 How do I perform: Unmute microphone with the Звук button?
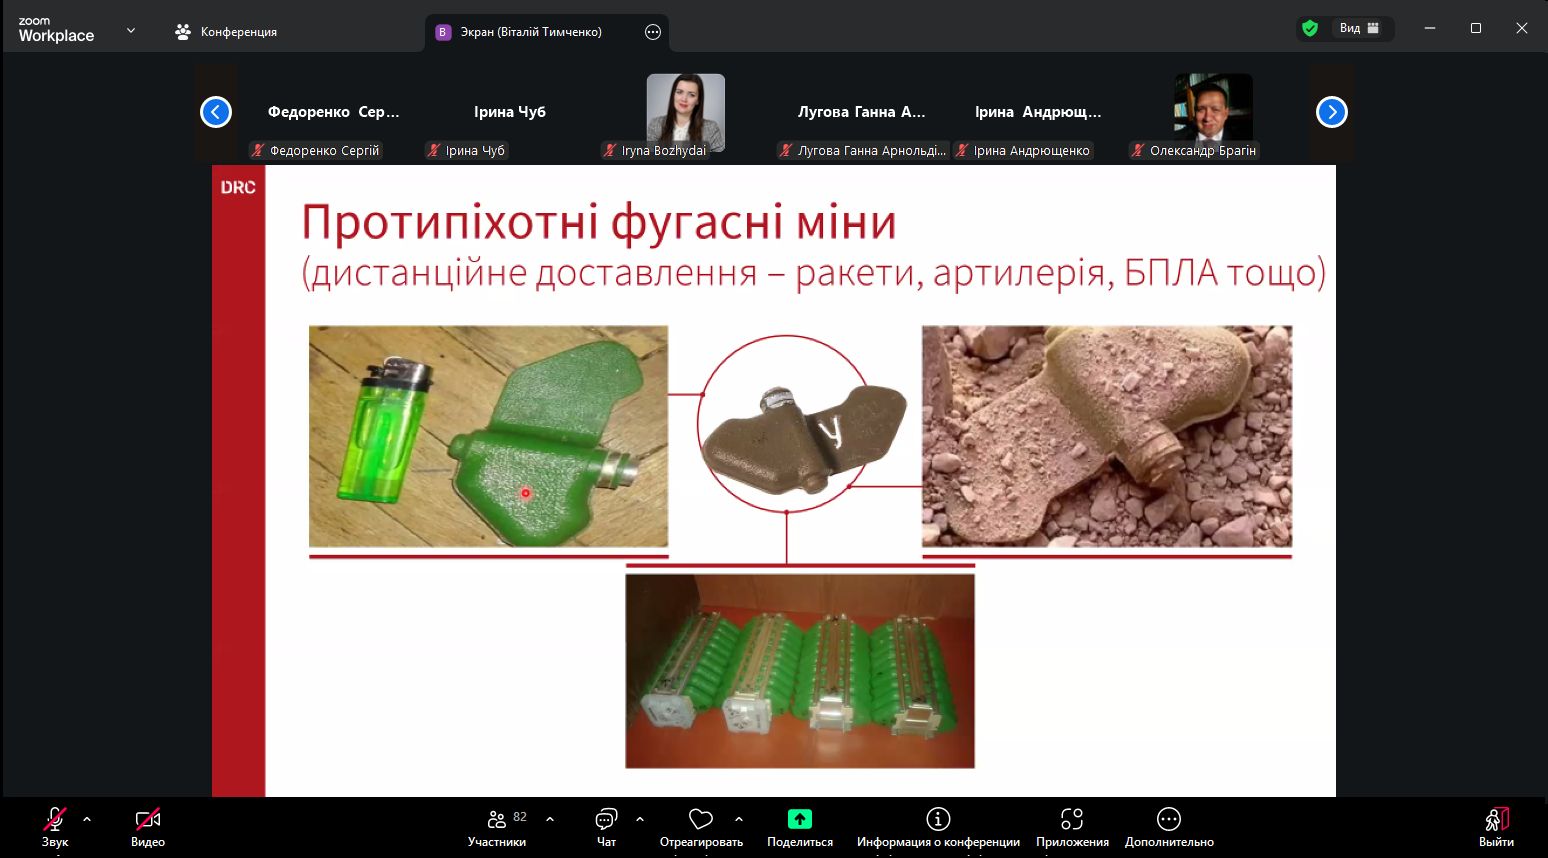click(54, 821)
